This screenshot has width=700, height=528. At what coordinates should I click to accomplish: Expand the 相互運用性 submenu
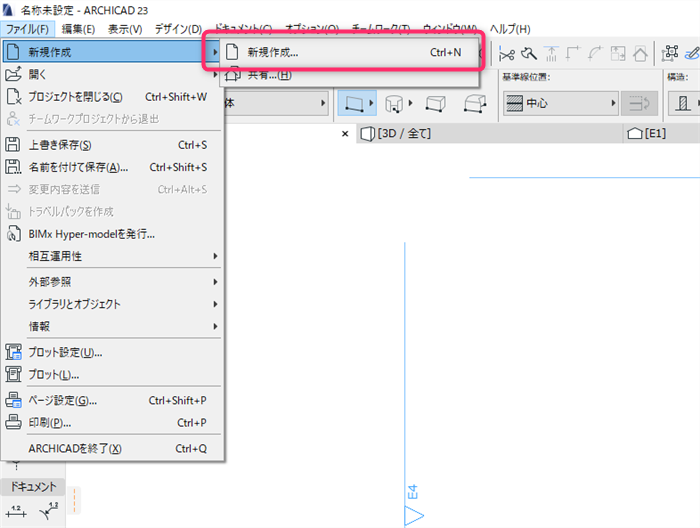pos(112,256)
